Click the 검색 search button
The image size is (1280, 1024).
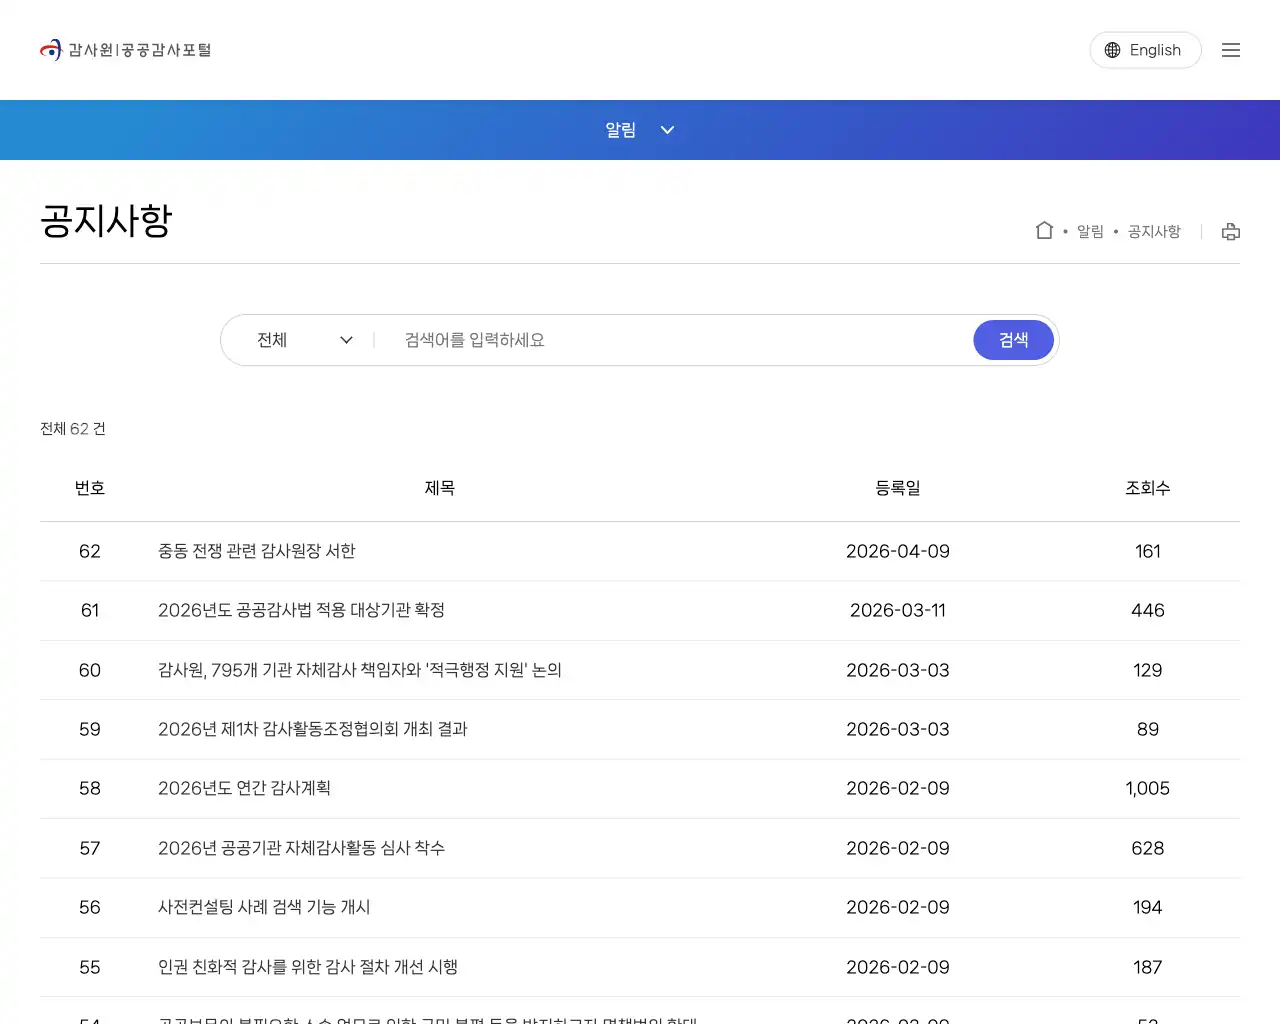click(x=1014, y=340)
